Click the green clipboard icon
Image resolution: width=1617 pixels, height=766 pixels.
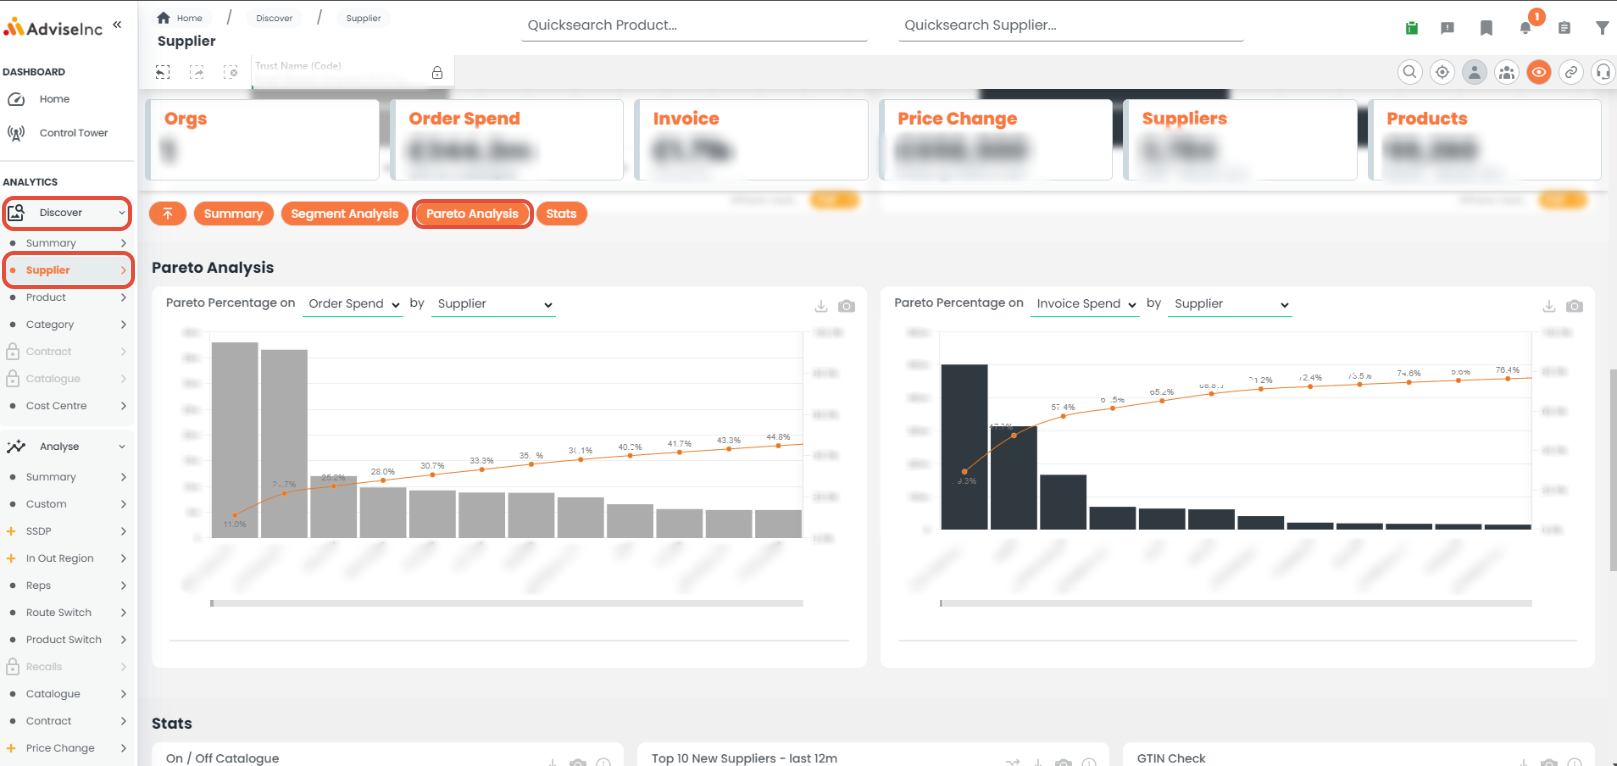tap(1411, 28)
